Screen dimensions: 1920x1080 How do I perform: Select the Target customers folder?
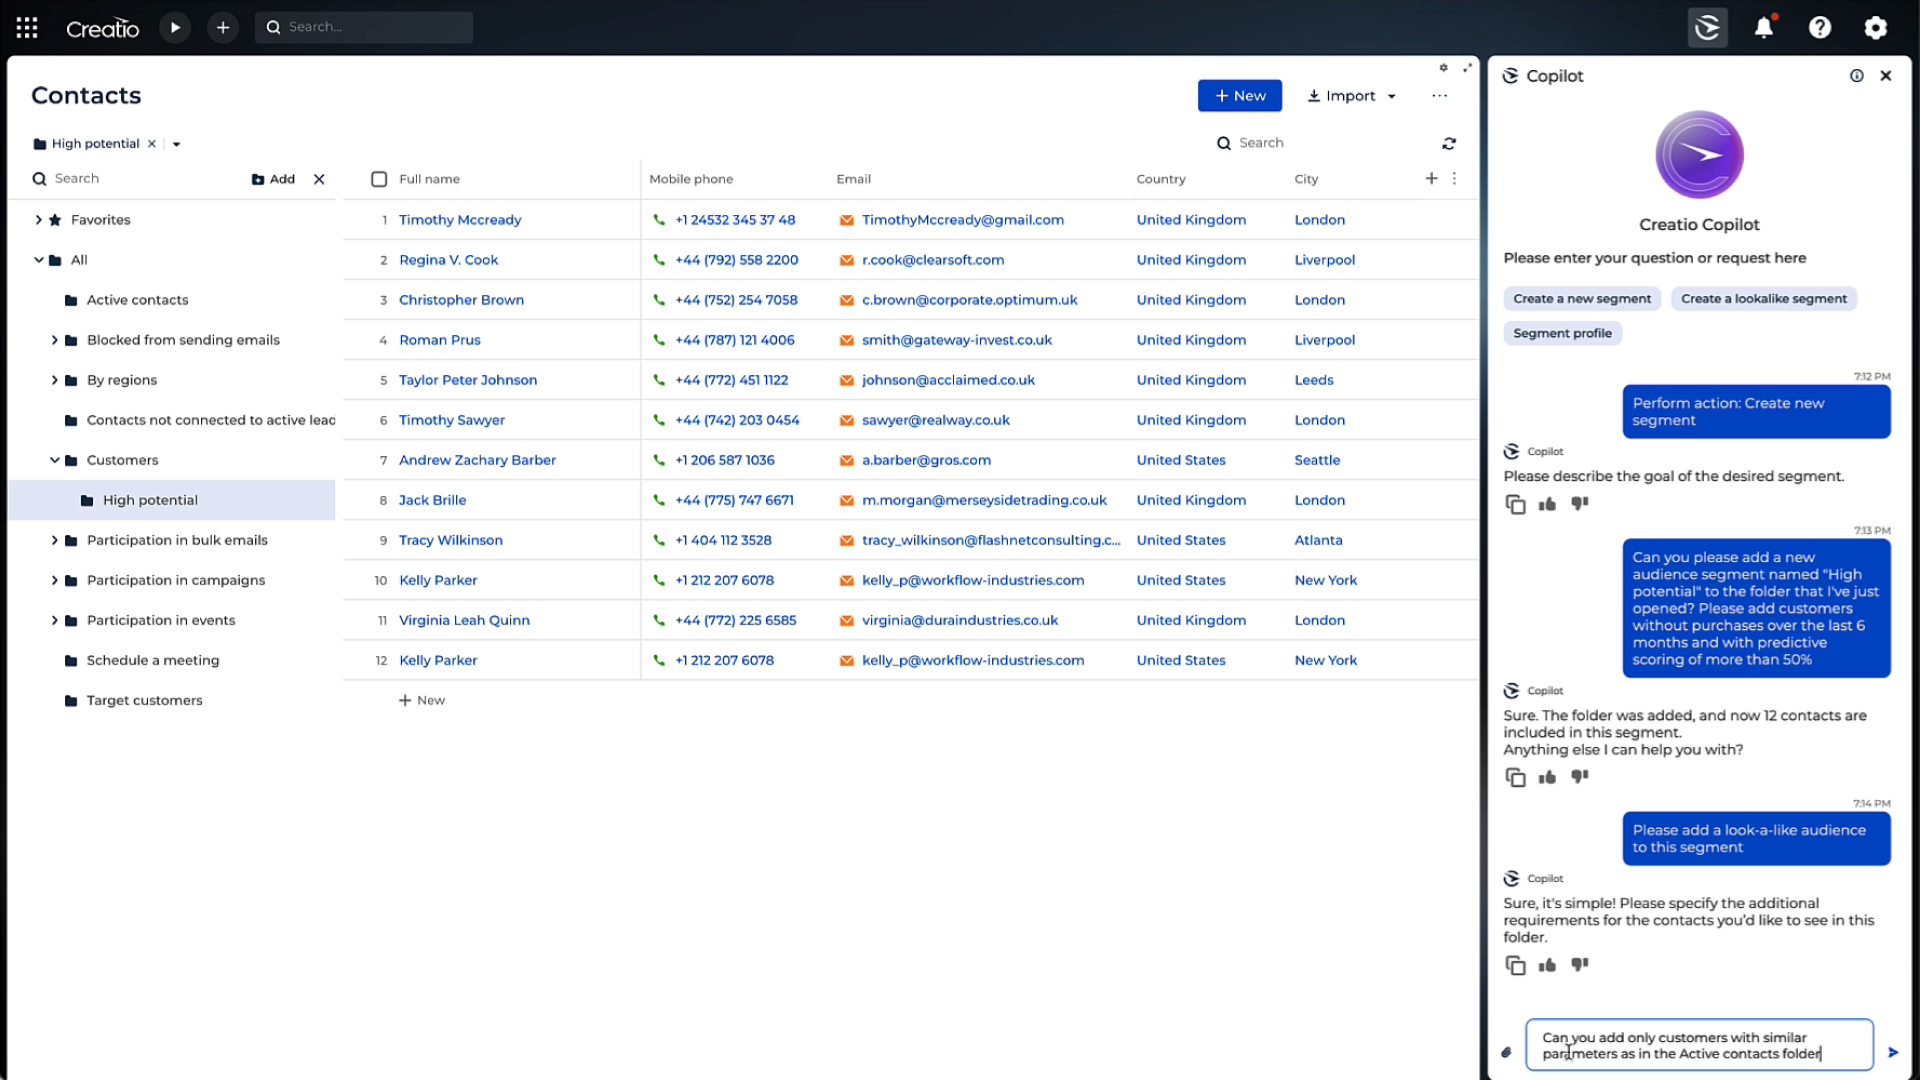(x=144, y=700)
